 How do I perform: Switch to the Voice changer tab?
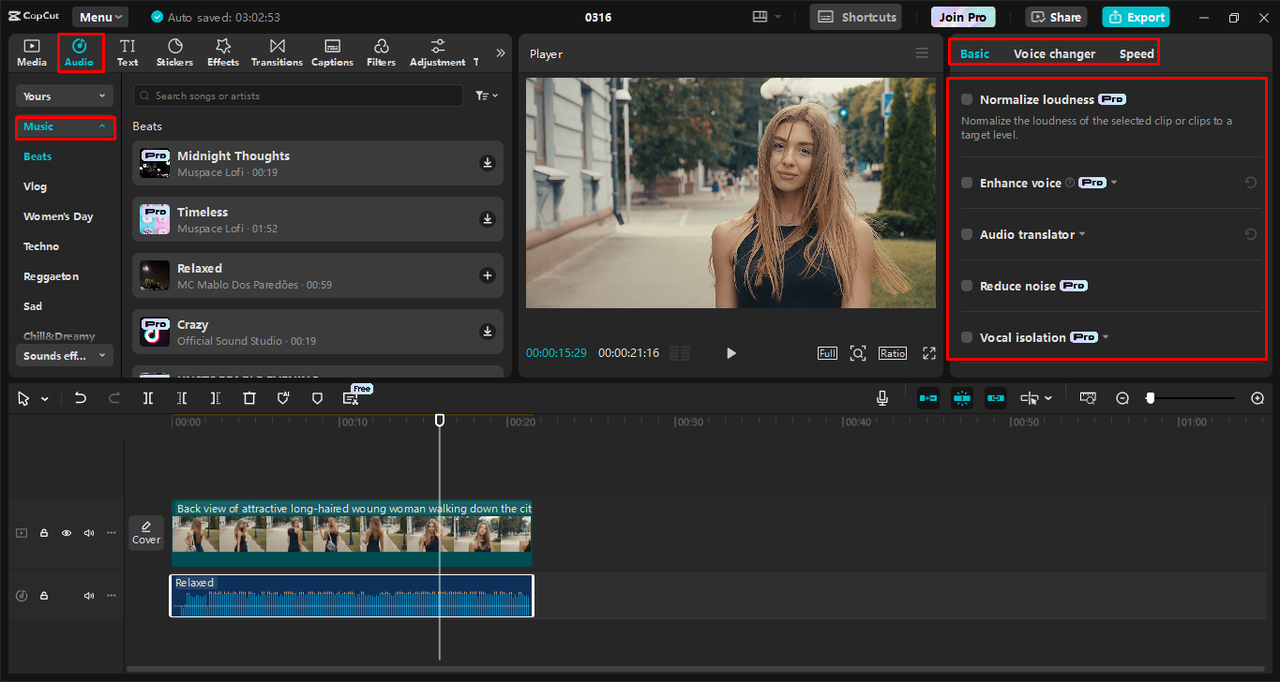[x=1055, y=53]
